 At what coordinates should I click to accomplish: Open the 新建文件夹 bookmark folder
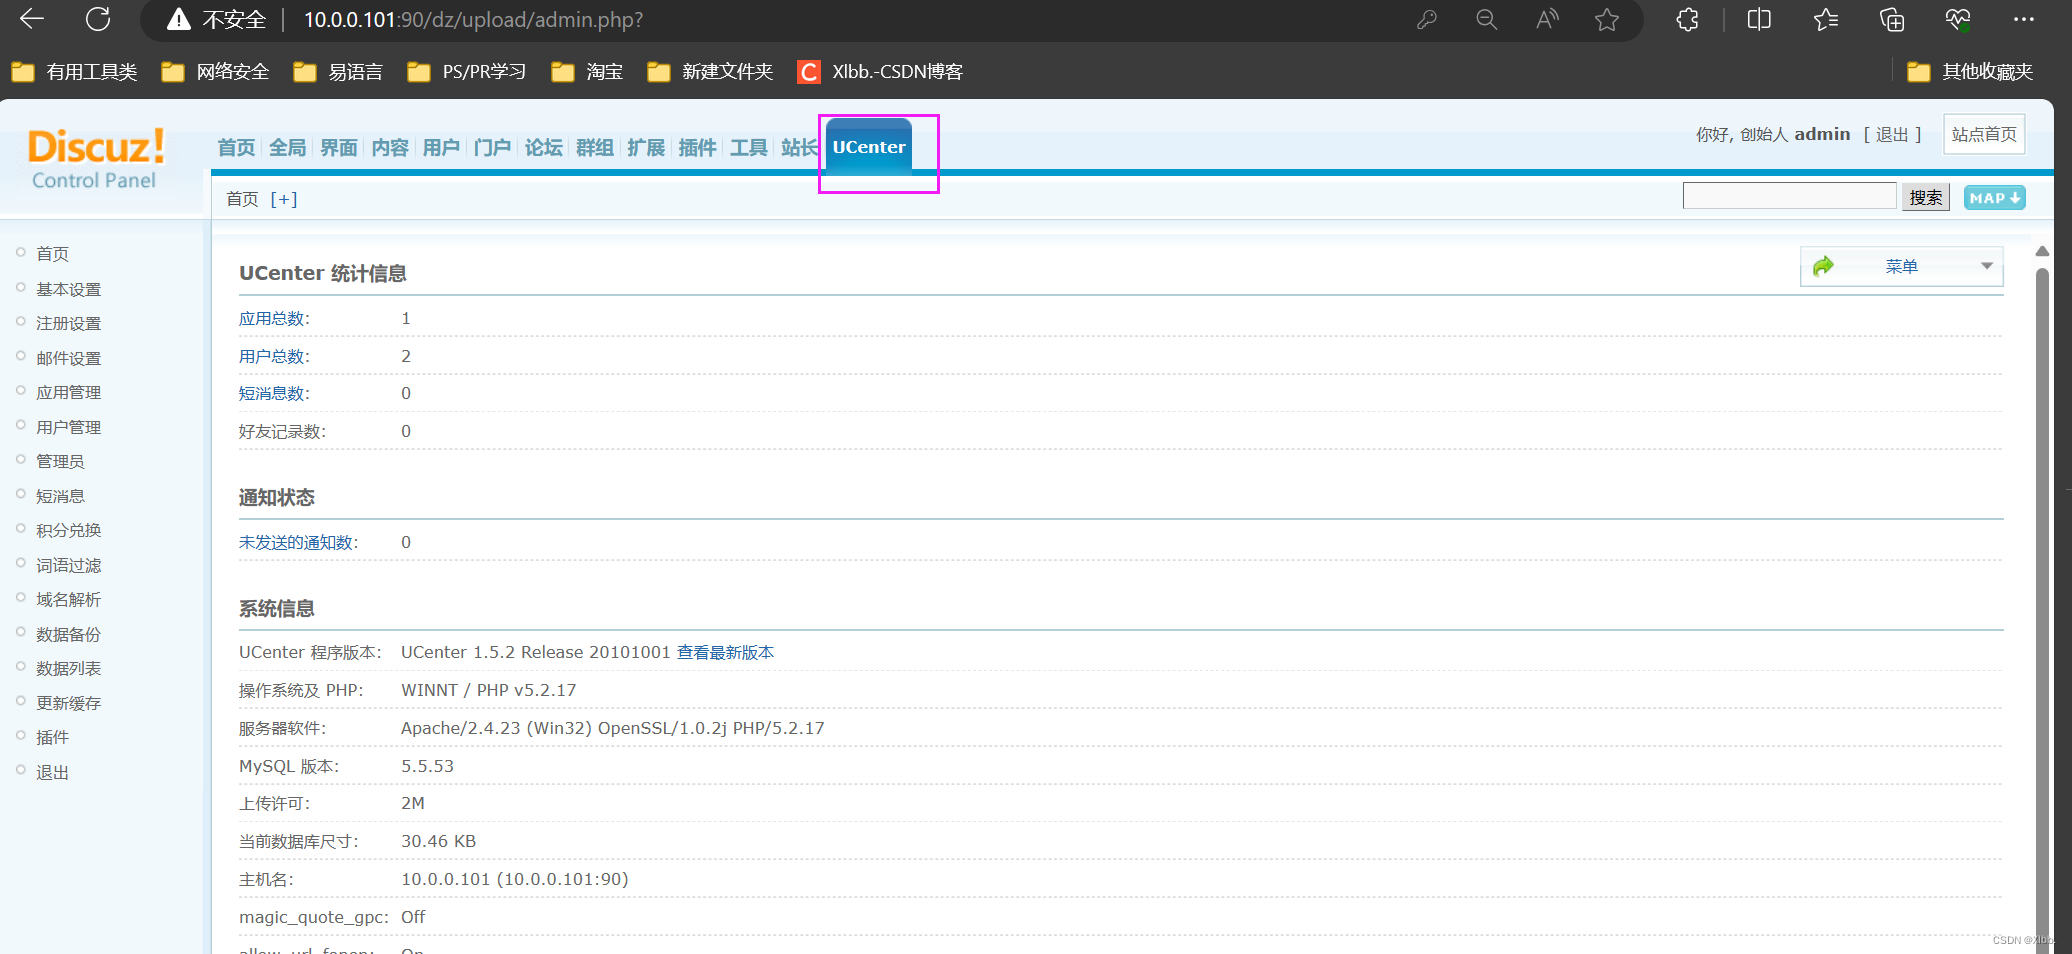point(710,72)
